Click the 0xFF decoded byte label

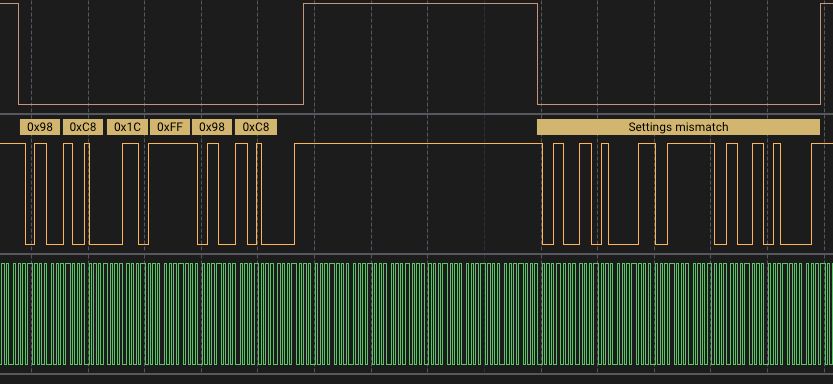coord(169,127)
